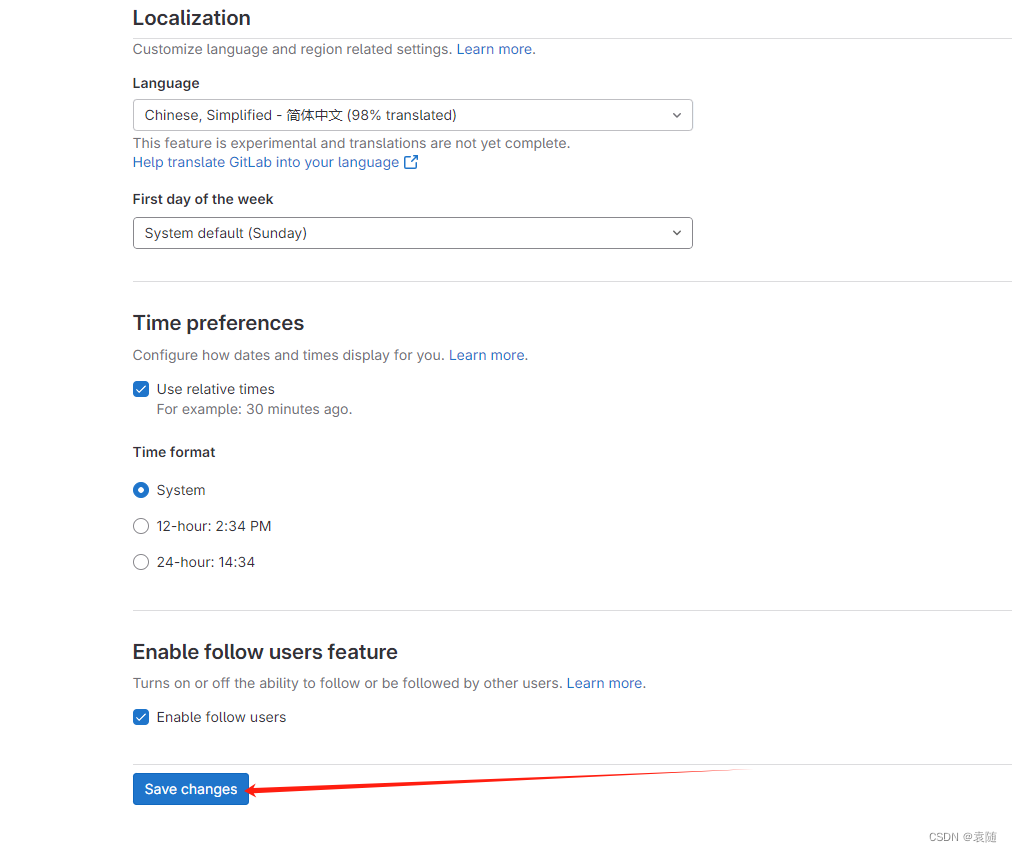Click the Language dropdown chevron arrow
The image size is (1012, 852).
pos(676,116)
